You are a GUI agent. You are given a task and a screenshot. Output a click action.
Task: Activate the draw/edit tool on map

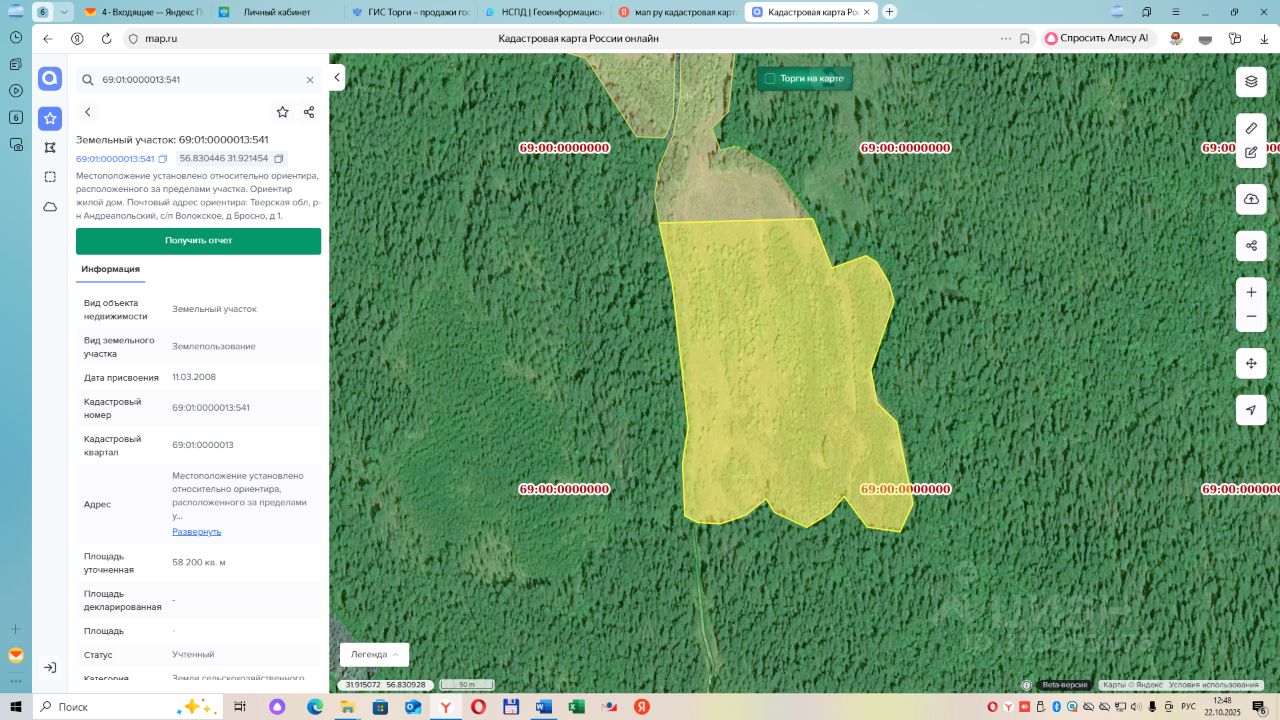(x=1251, y=153)
